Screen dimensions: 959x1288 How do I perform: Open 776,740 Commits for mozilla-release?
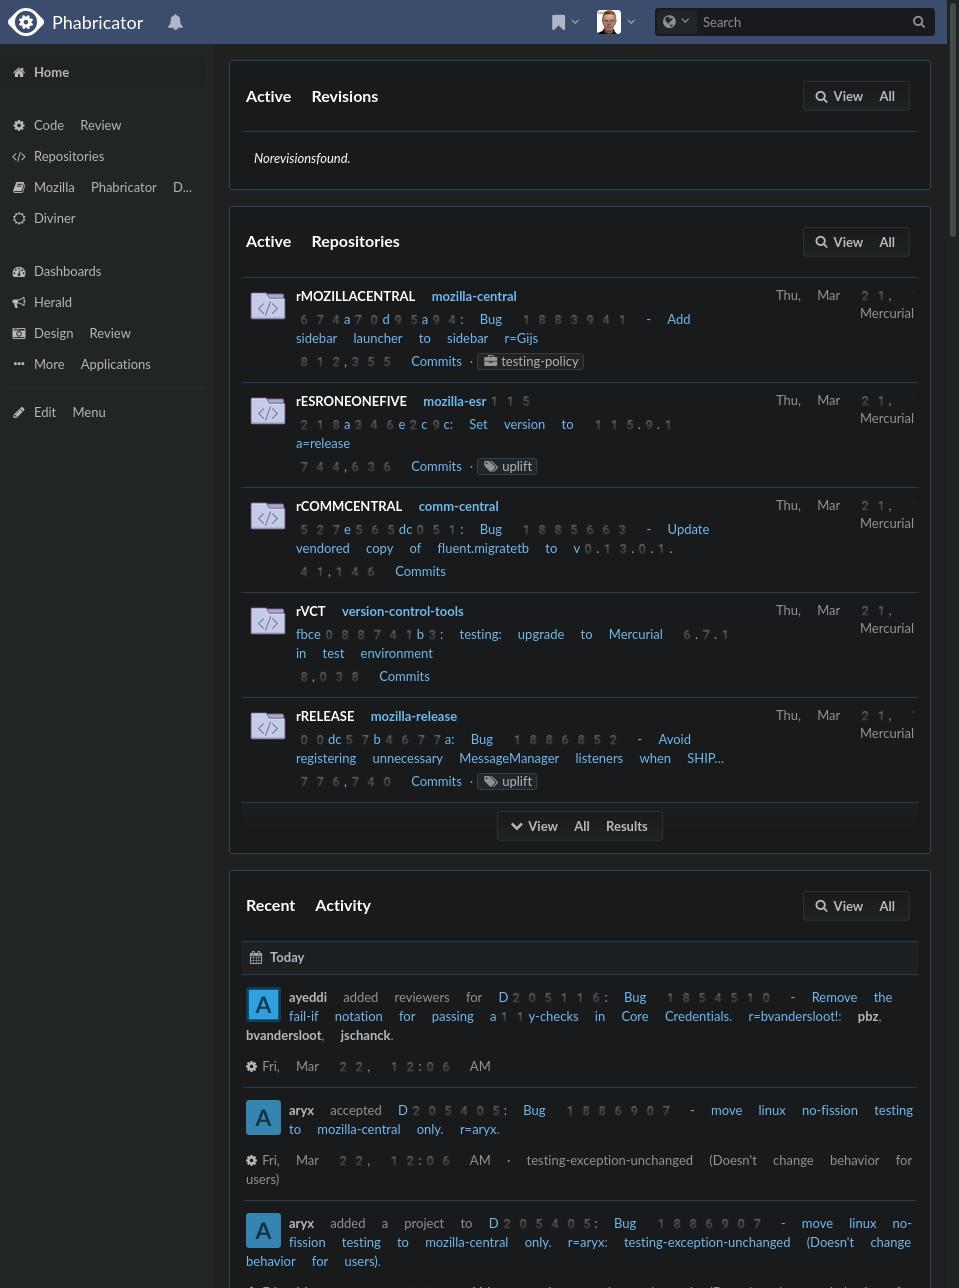[381, 781]
